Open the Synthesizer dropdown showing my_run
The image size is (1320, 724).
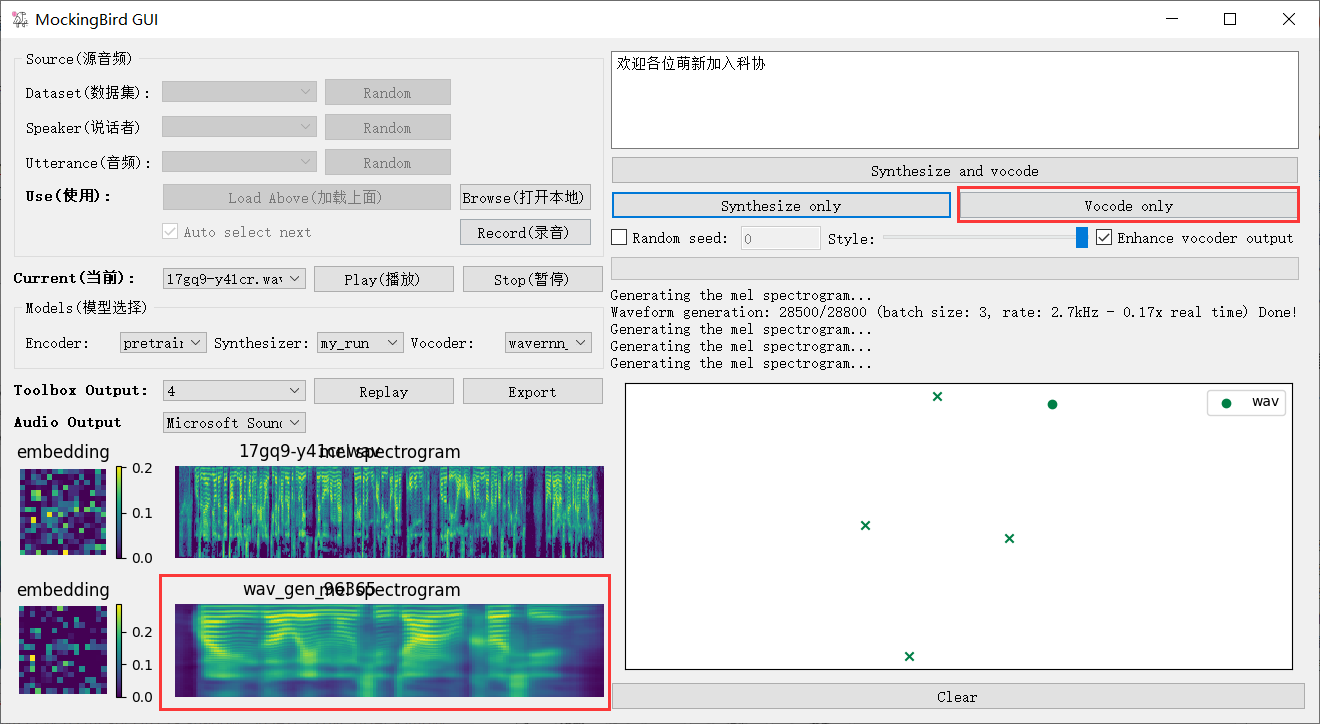click(x=359, y=342)
